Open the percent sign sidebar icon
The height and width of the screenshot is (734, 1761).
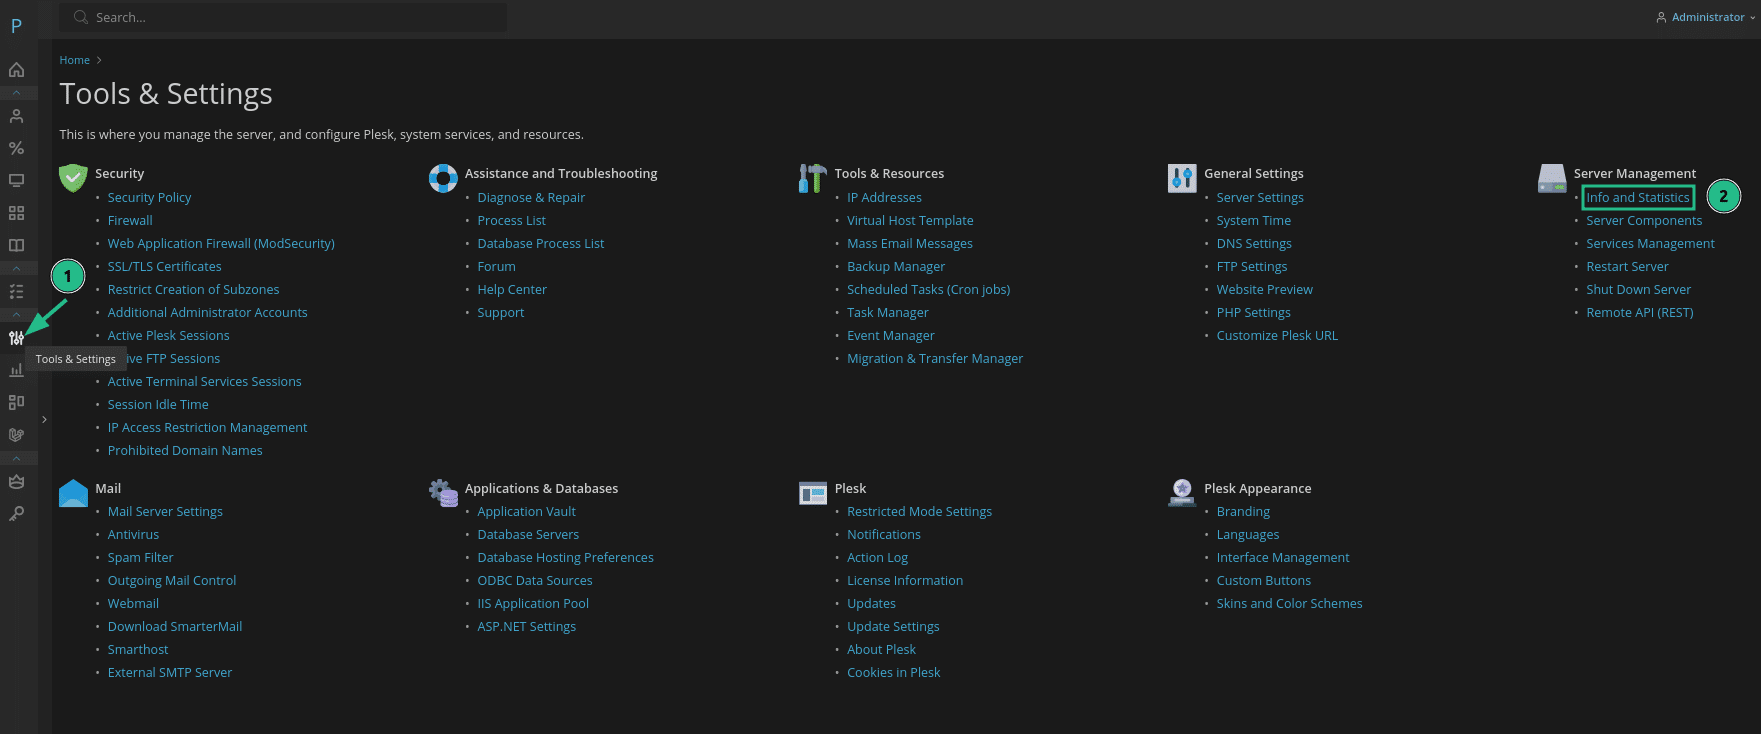(16, 148)
